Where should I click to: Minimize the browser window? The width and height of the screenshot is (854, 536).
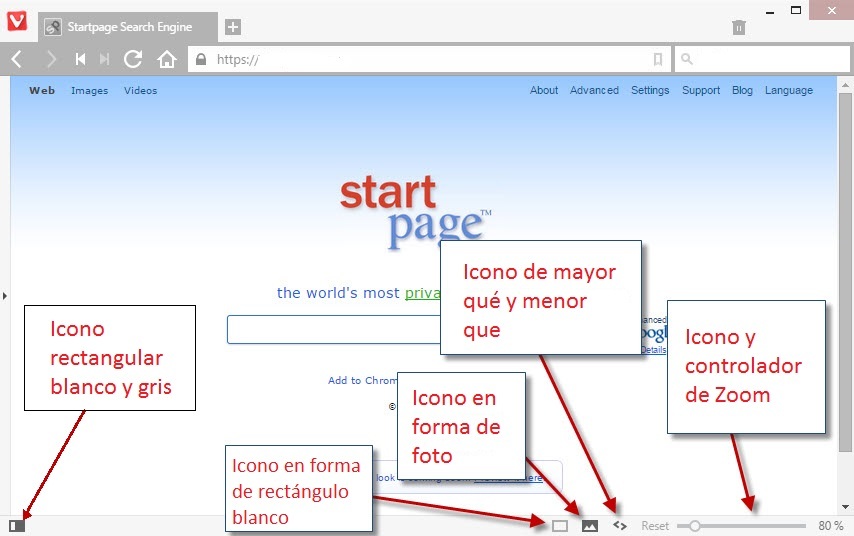point(770,11)
